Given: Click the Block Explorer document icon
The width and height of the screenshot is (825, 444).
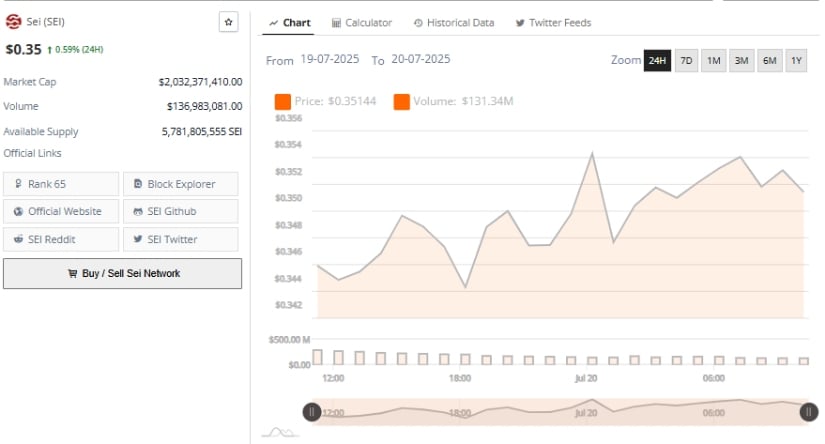Looking at the screenshot, I should [x=138, y=184].
